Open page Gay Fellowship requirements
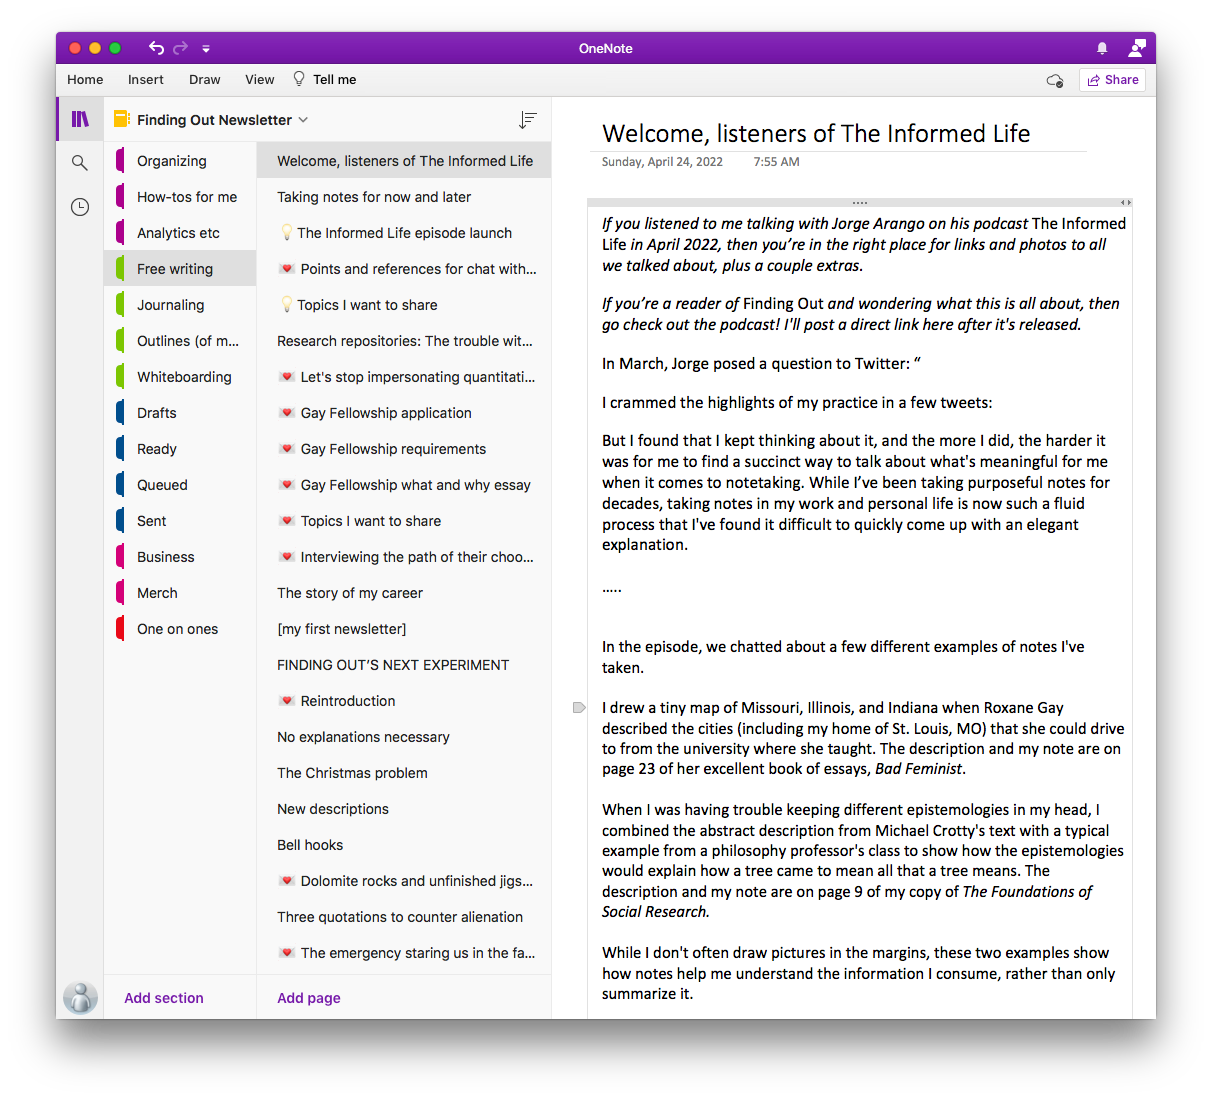Screen dimensions: 1212x1099 coord(404,449)
